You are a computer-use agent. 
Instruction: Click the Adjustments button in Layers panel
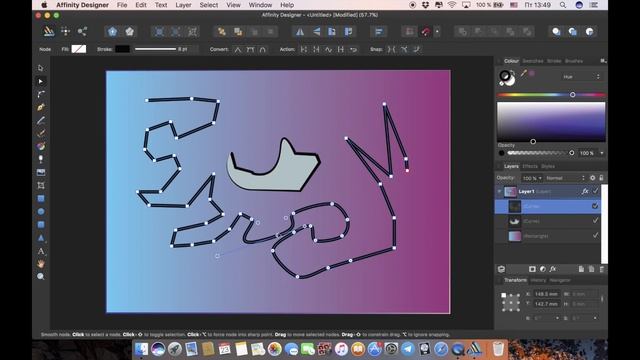coord(542,269)
